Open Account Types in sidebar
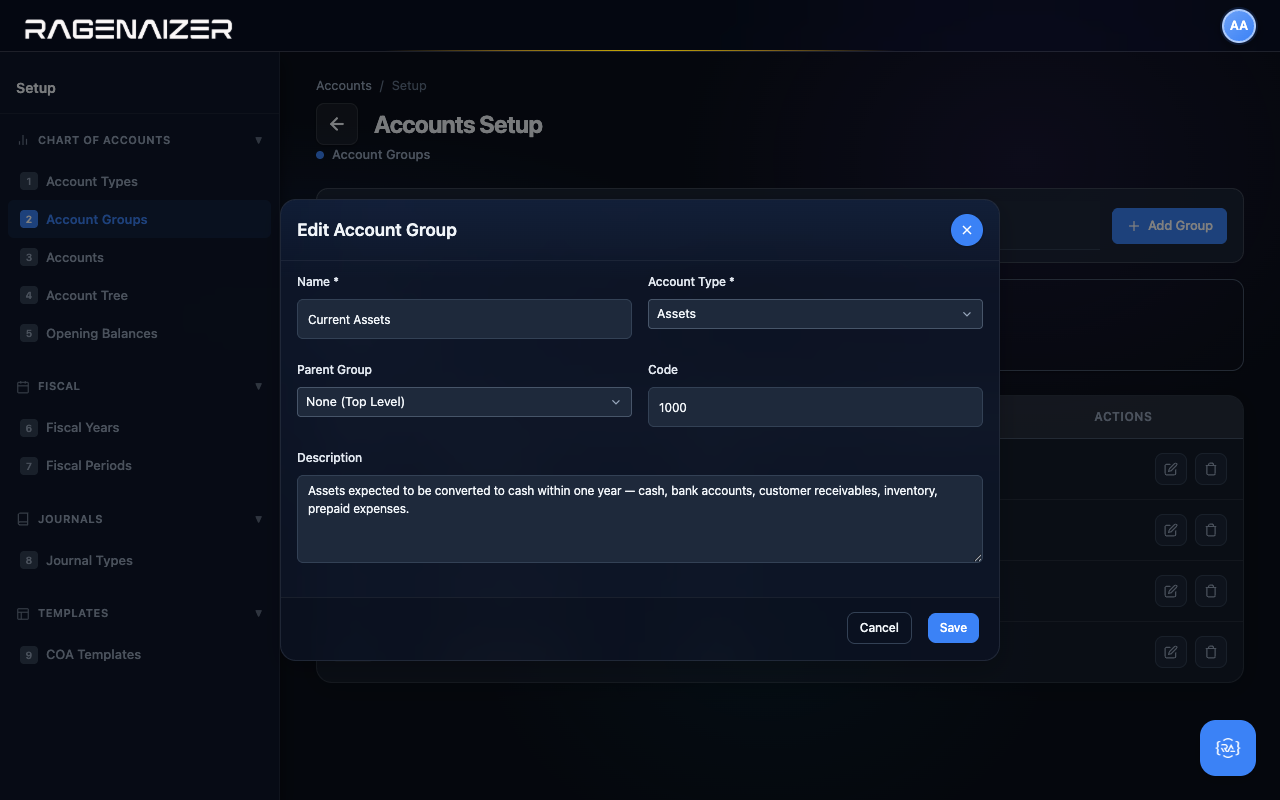The height and width of the screenshot is (800, 1280). (x=139, y=181)
